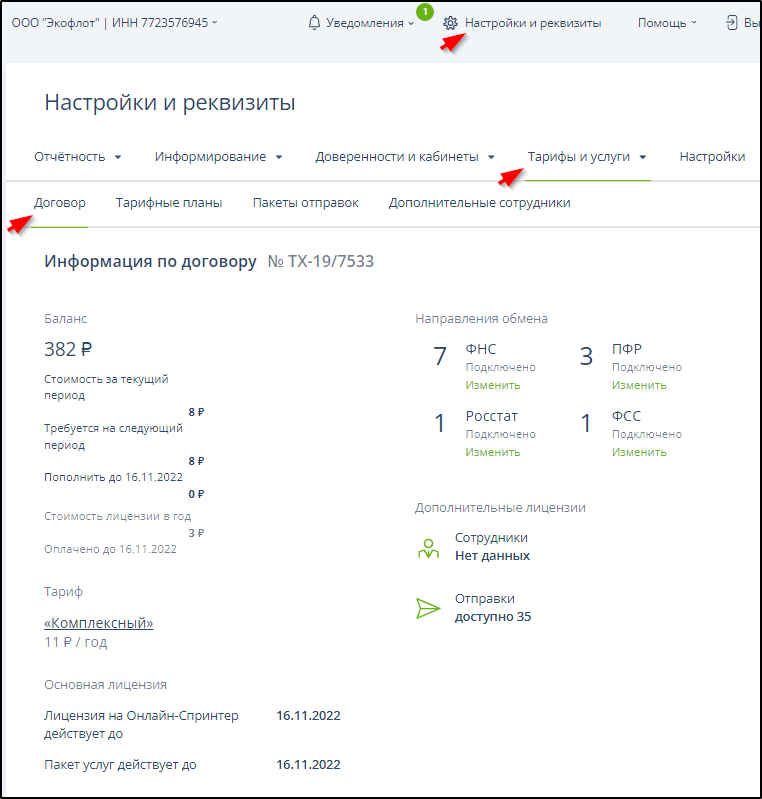The width and height of the screenshot is (762, 799).
Task: Go to the Настройки menu item
Action: click(x=712, y=157)
